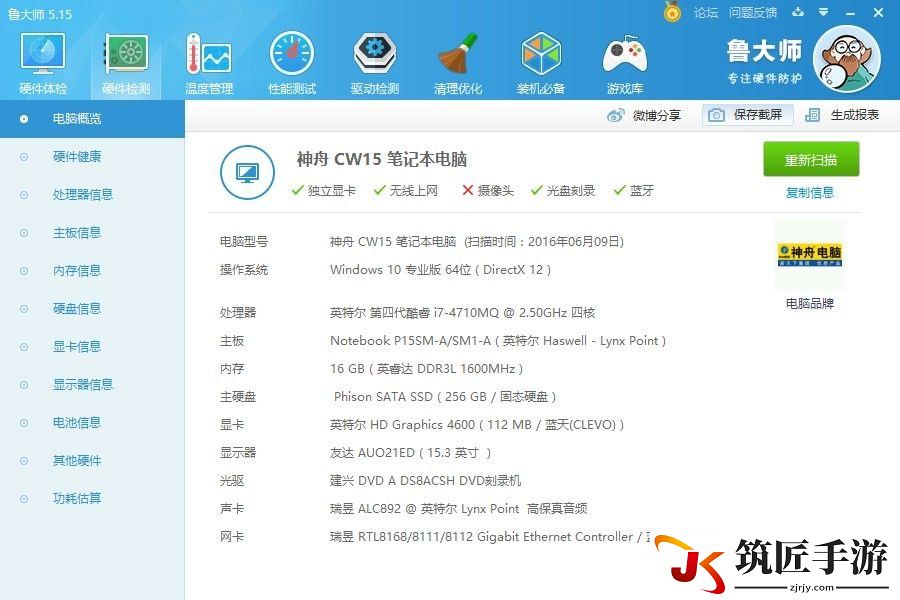Click the 重新扫描 rescan button
The width and height of the screenshot is (900, 600).
pos(811,159)
